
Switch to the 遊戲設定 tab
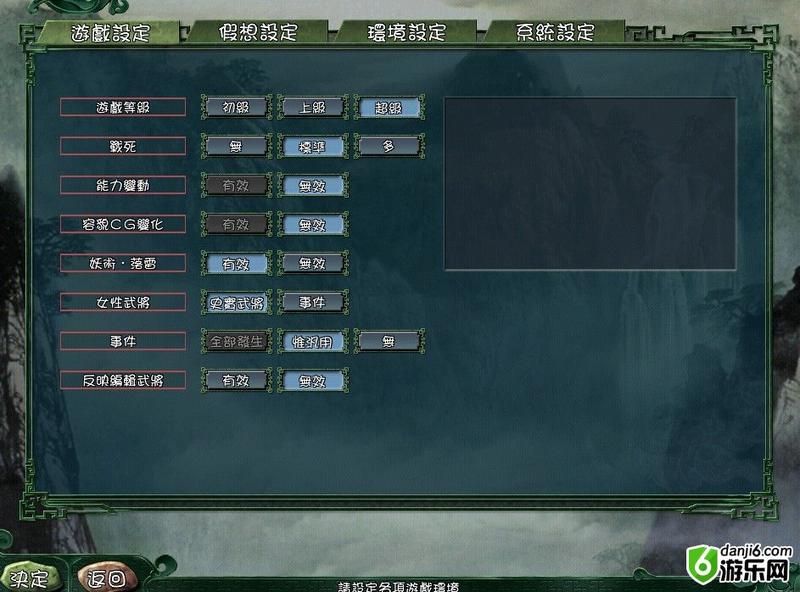click(x=110, y=33)
